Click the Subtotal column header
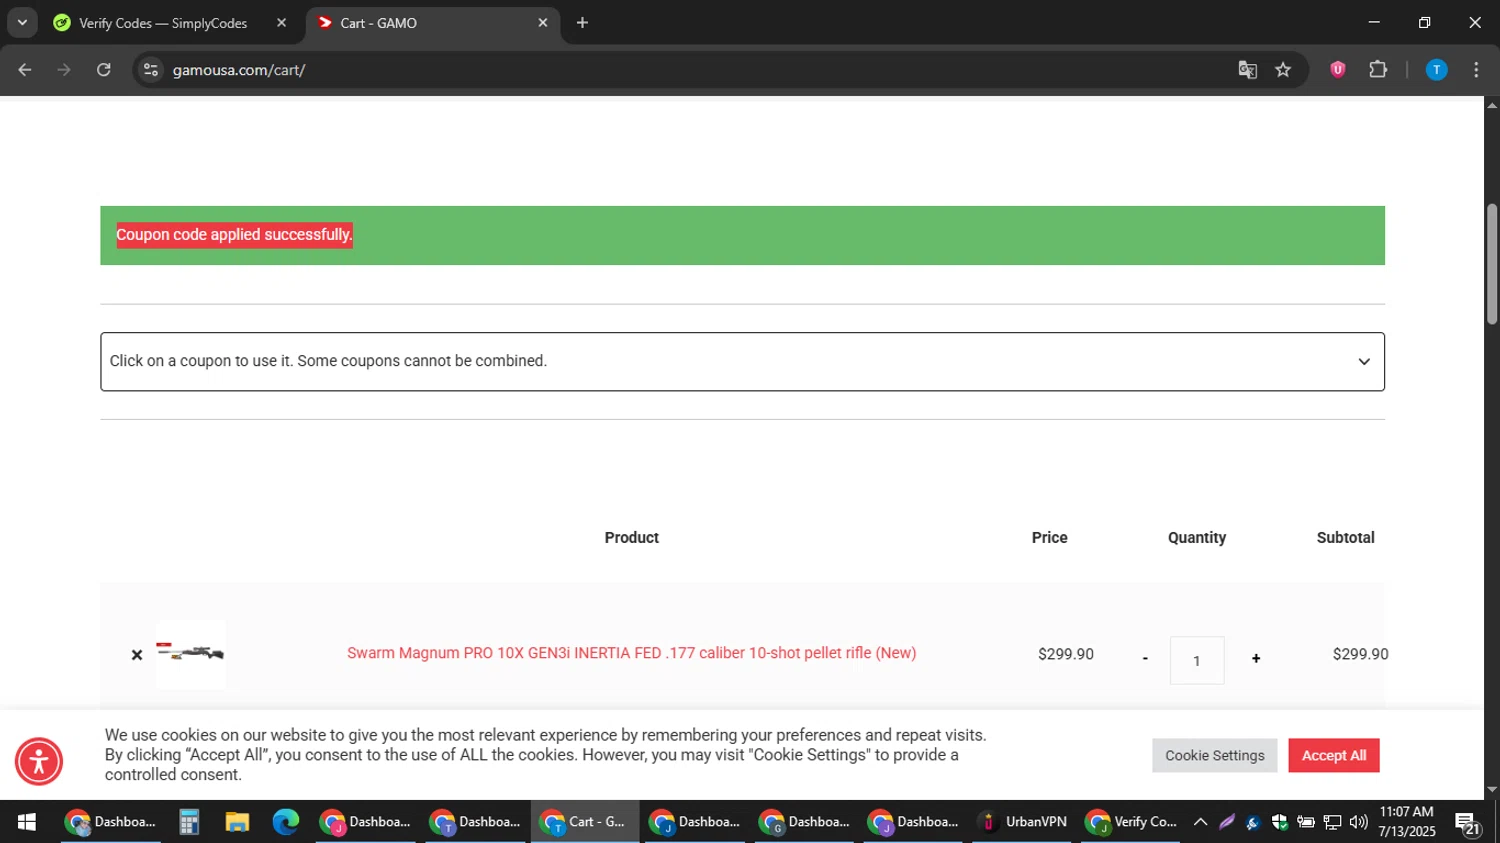This screenshot has width=1500, height=843. [x=1345, y=537]
